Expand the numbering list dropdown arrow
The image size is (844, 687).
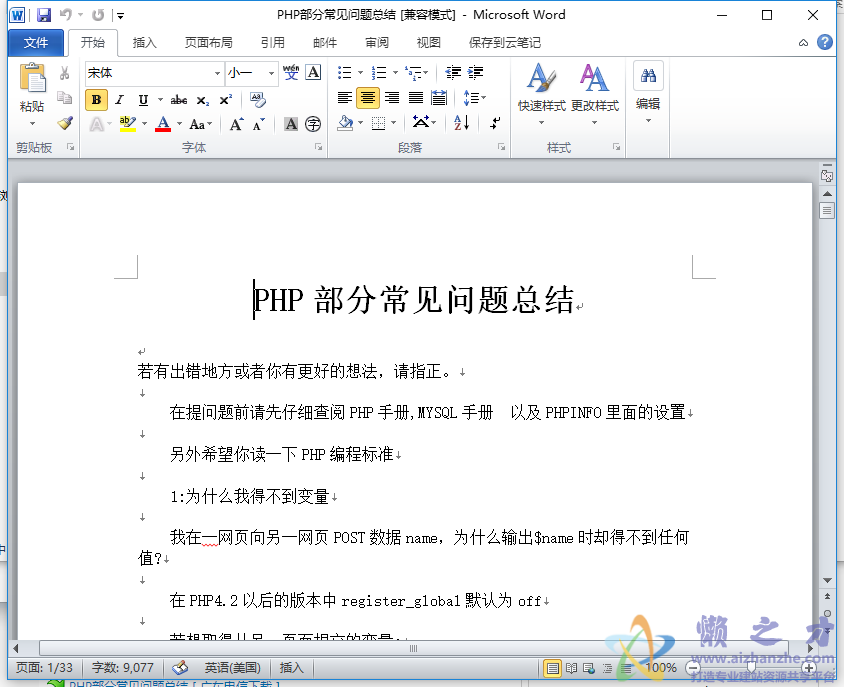tap(395, 73)
